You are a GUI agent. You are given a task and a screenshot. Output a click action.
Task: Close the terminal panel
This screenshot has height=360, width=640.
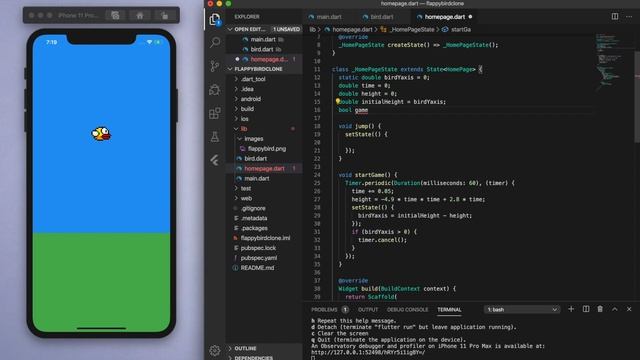pos(629,309)
